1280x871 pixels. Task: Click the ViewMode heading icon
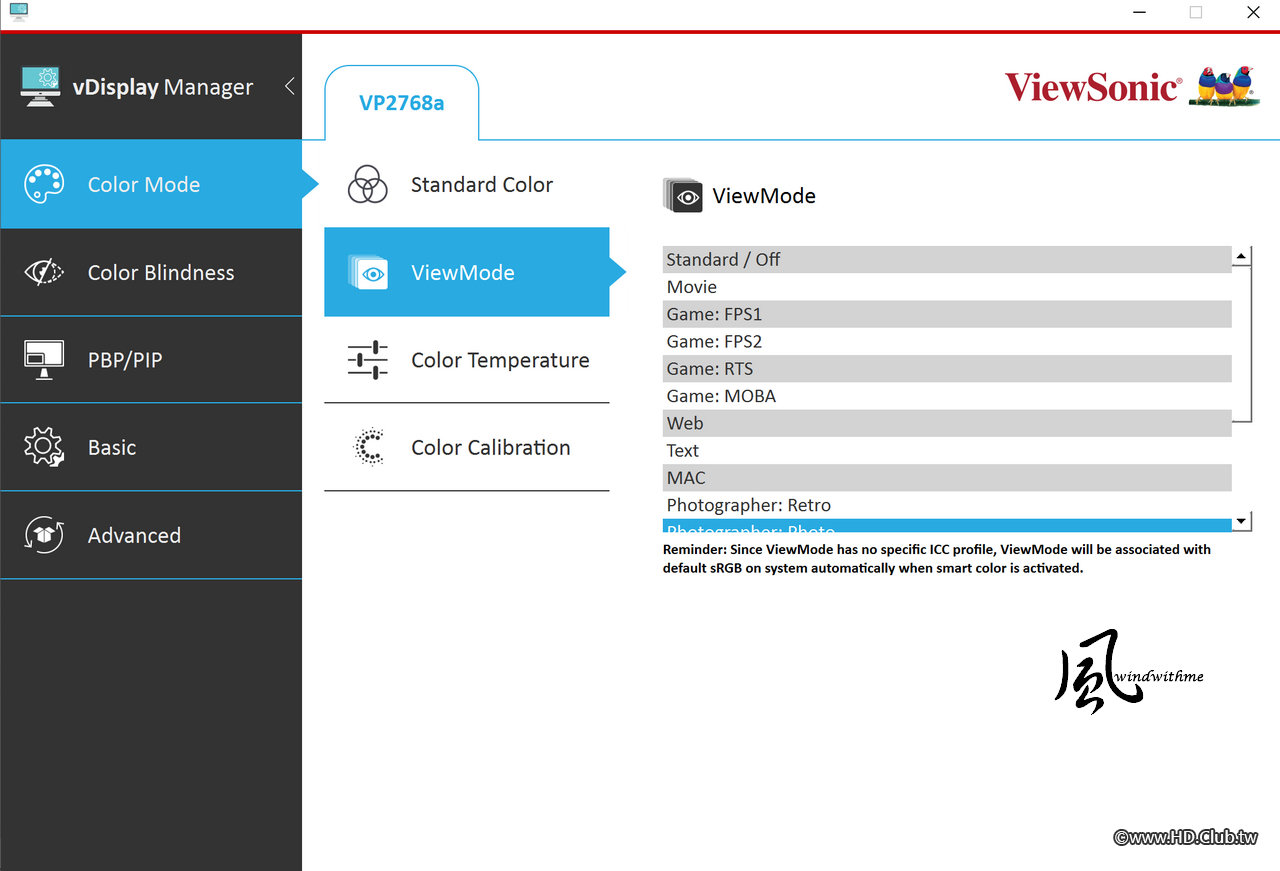pos(683,195)
